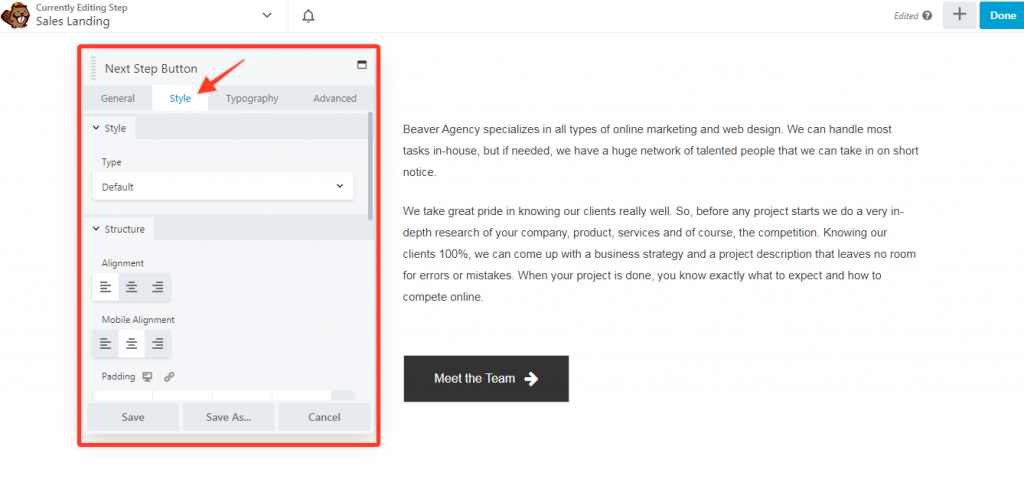This screenshot has width=1024, height=479.
Task: Collapse the Style section
Action: point(108,128)
